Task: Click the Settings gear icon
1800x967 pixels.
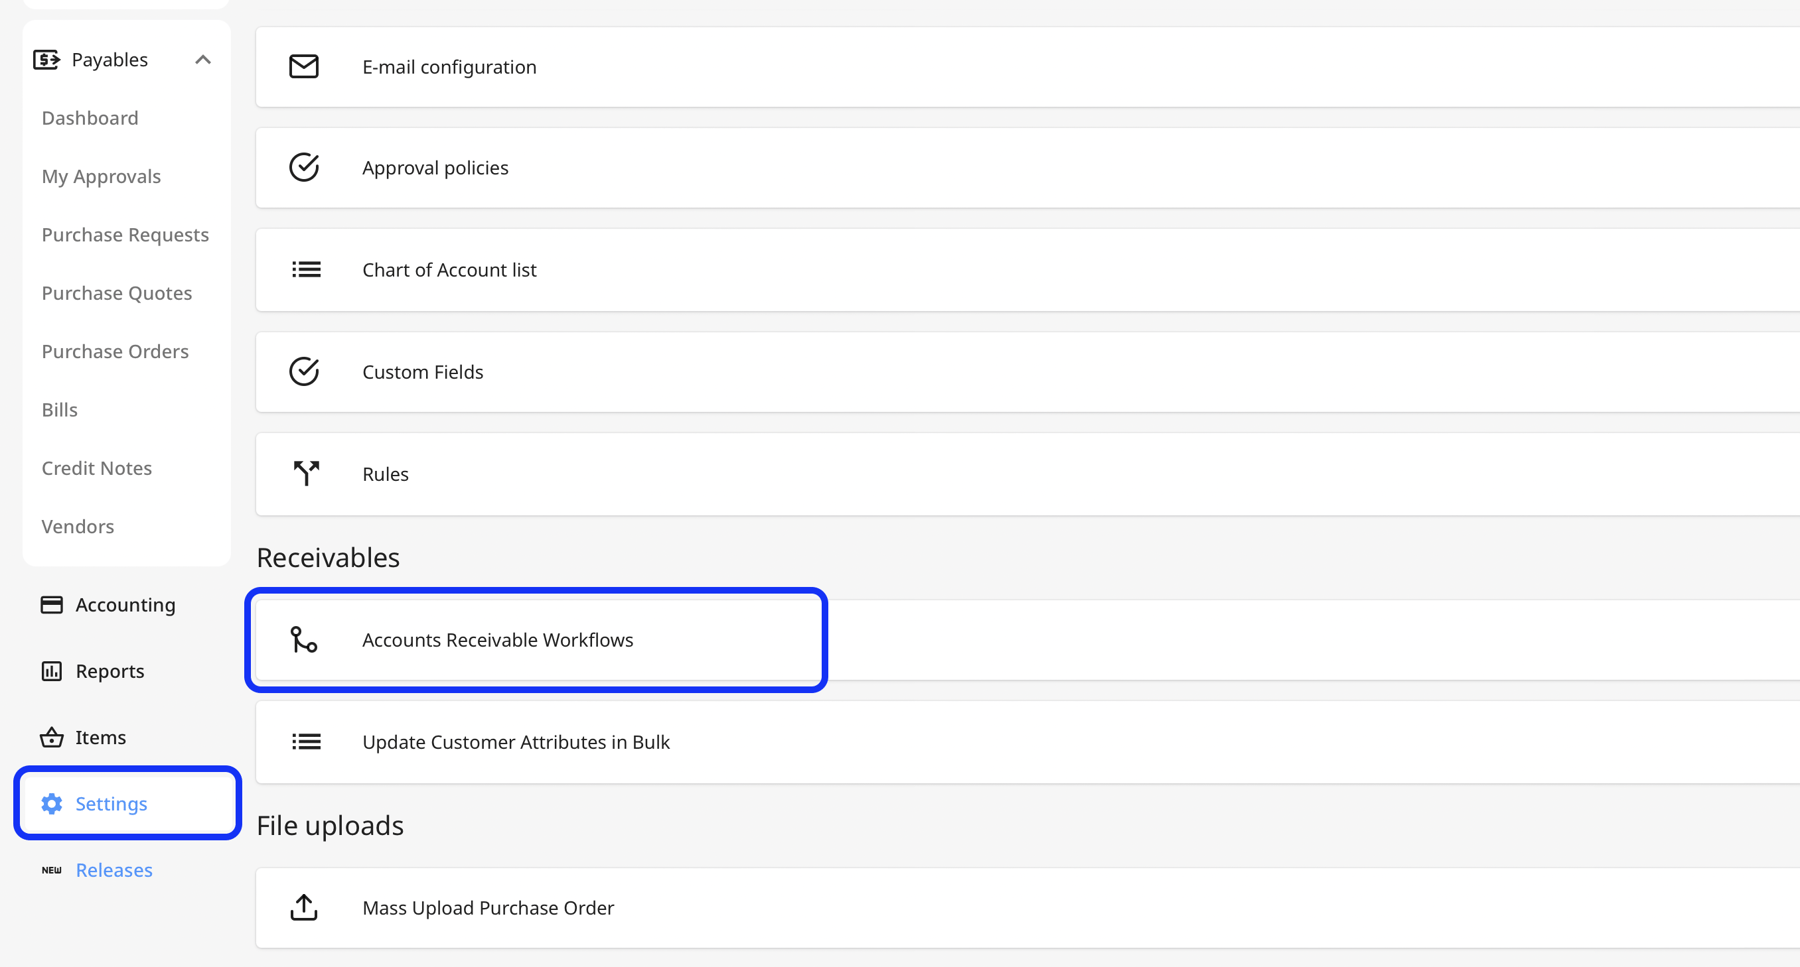Action: [51, 803]
